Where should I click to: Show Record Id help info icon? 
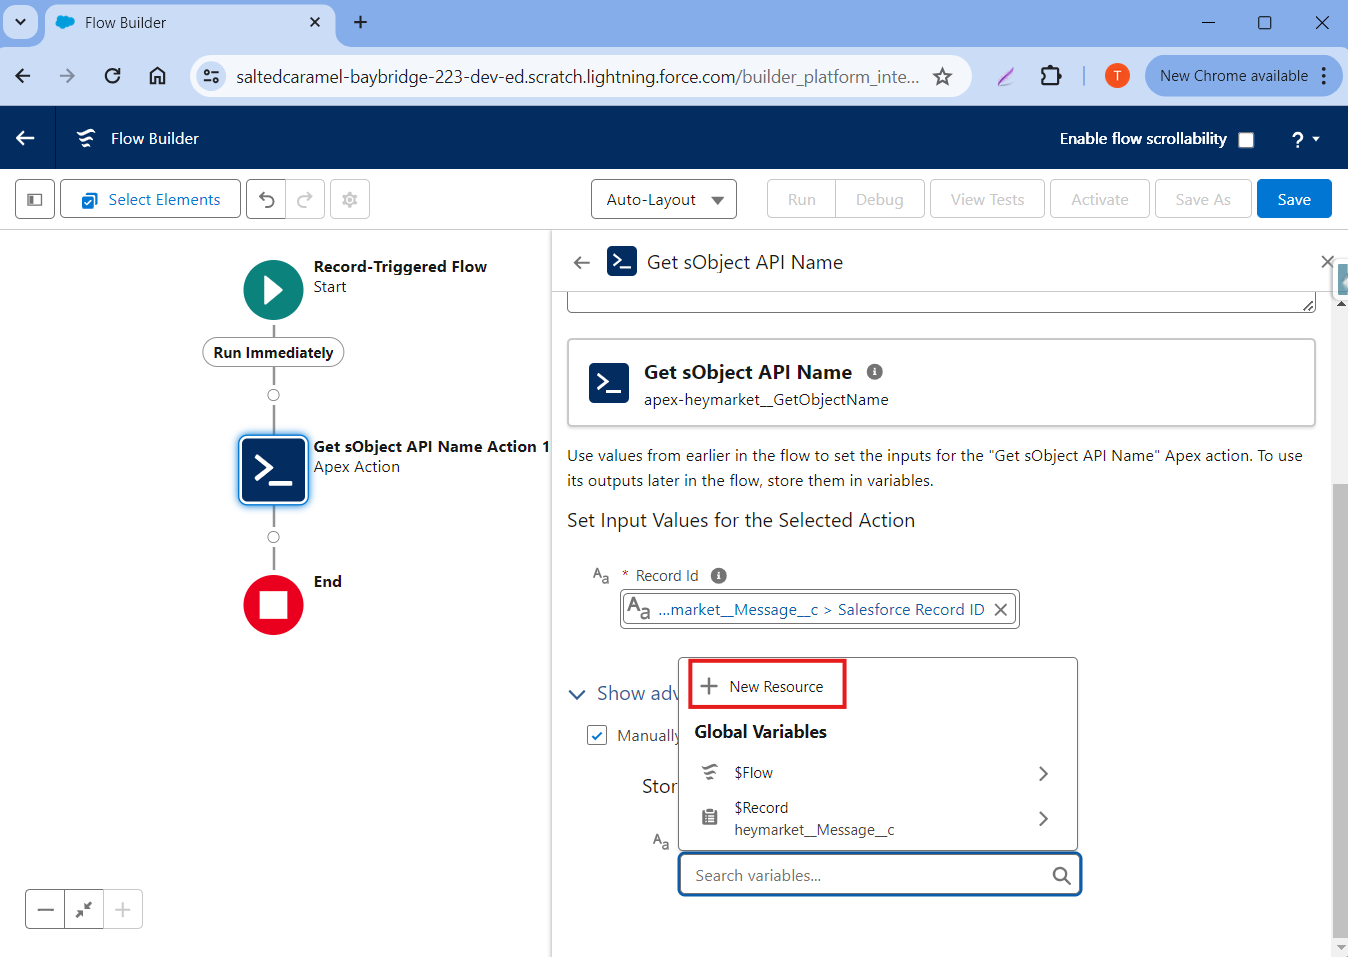tap(718, 575)
